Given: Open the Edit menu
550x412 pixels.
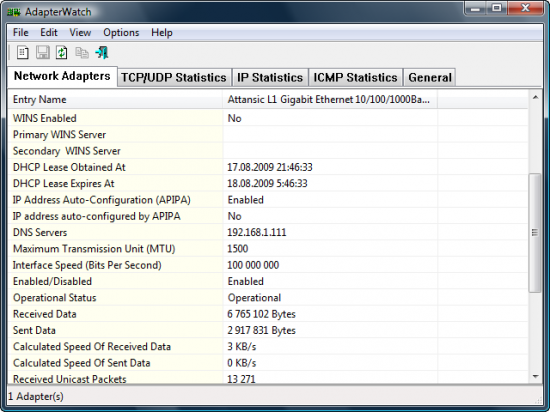Looking at the screenshot, I should (49, 33).
